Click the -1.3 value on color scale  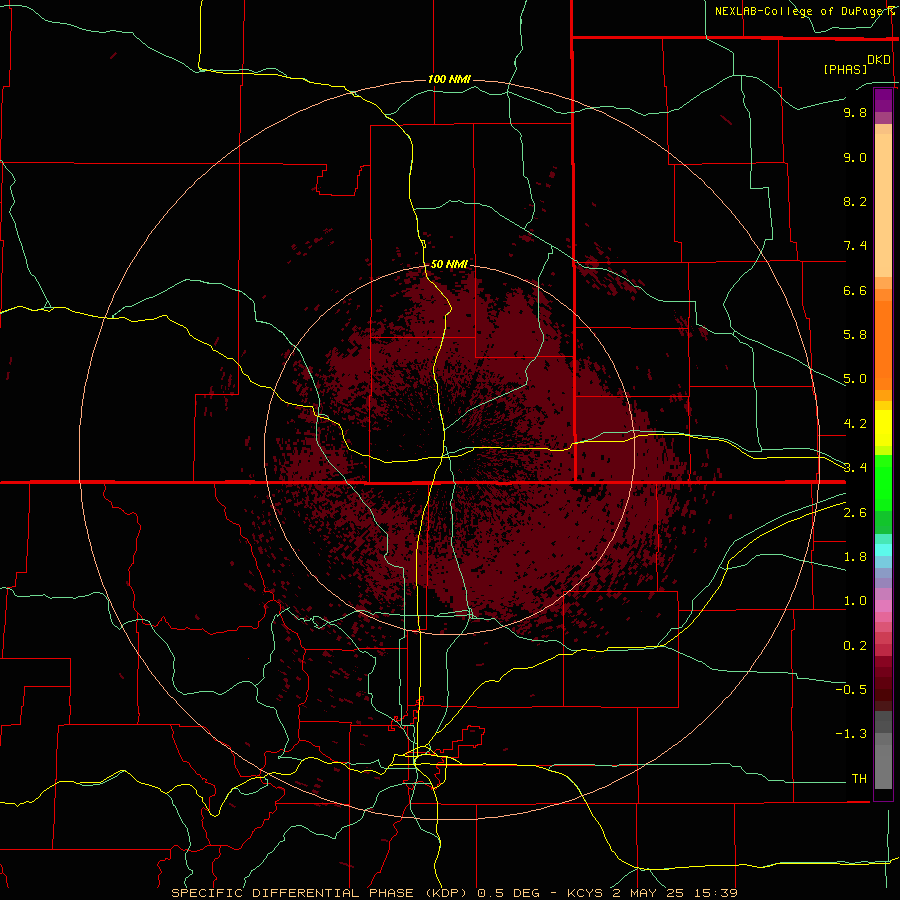click(x=851, y=734)
